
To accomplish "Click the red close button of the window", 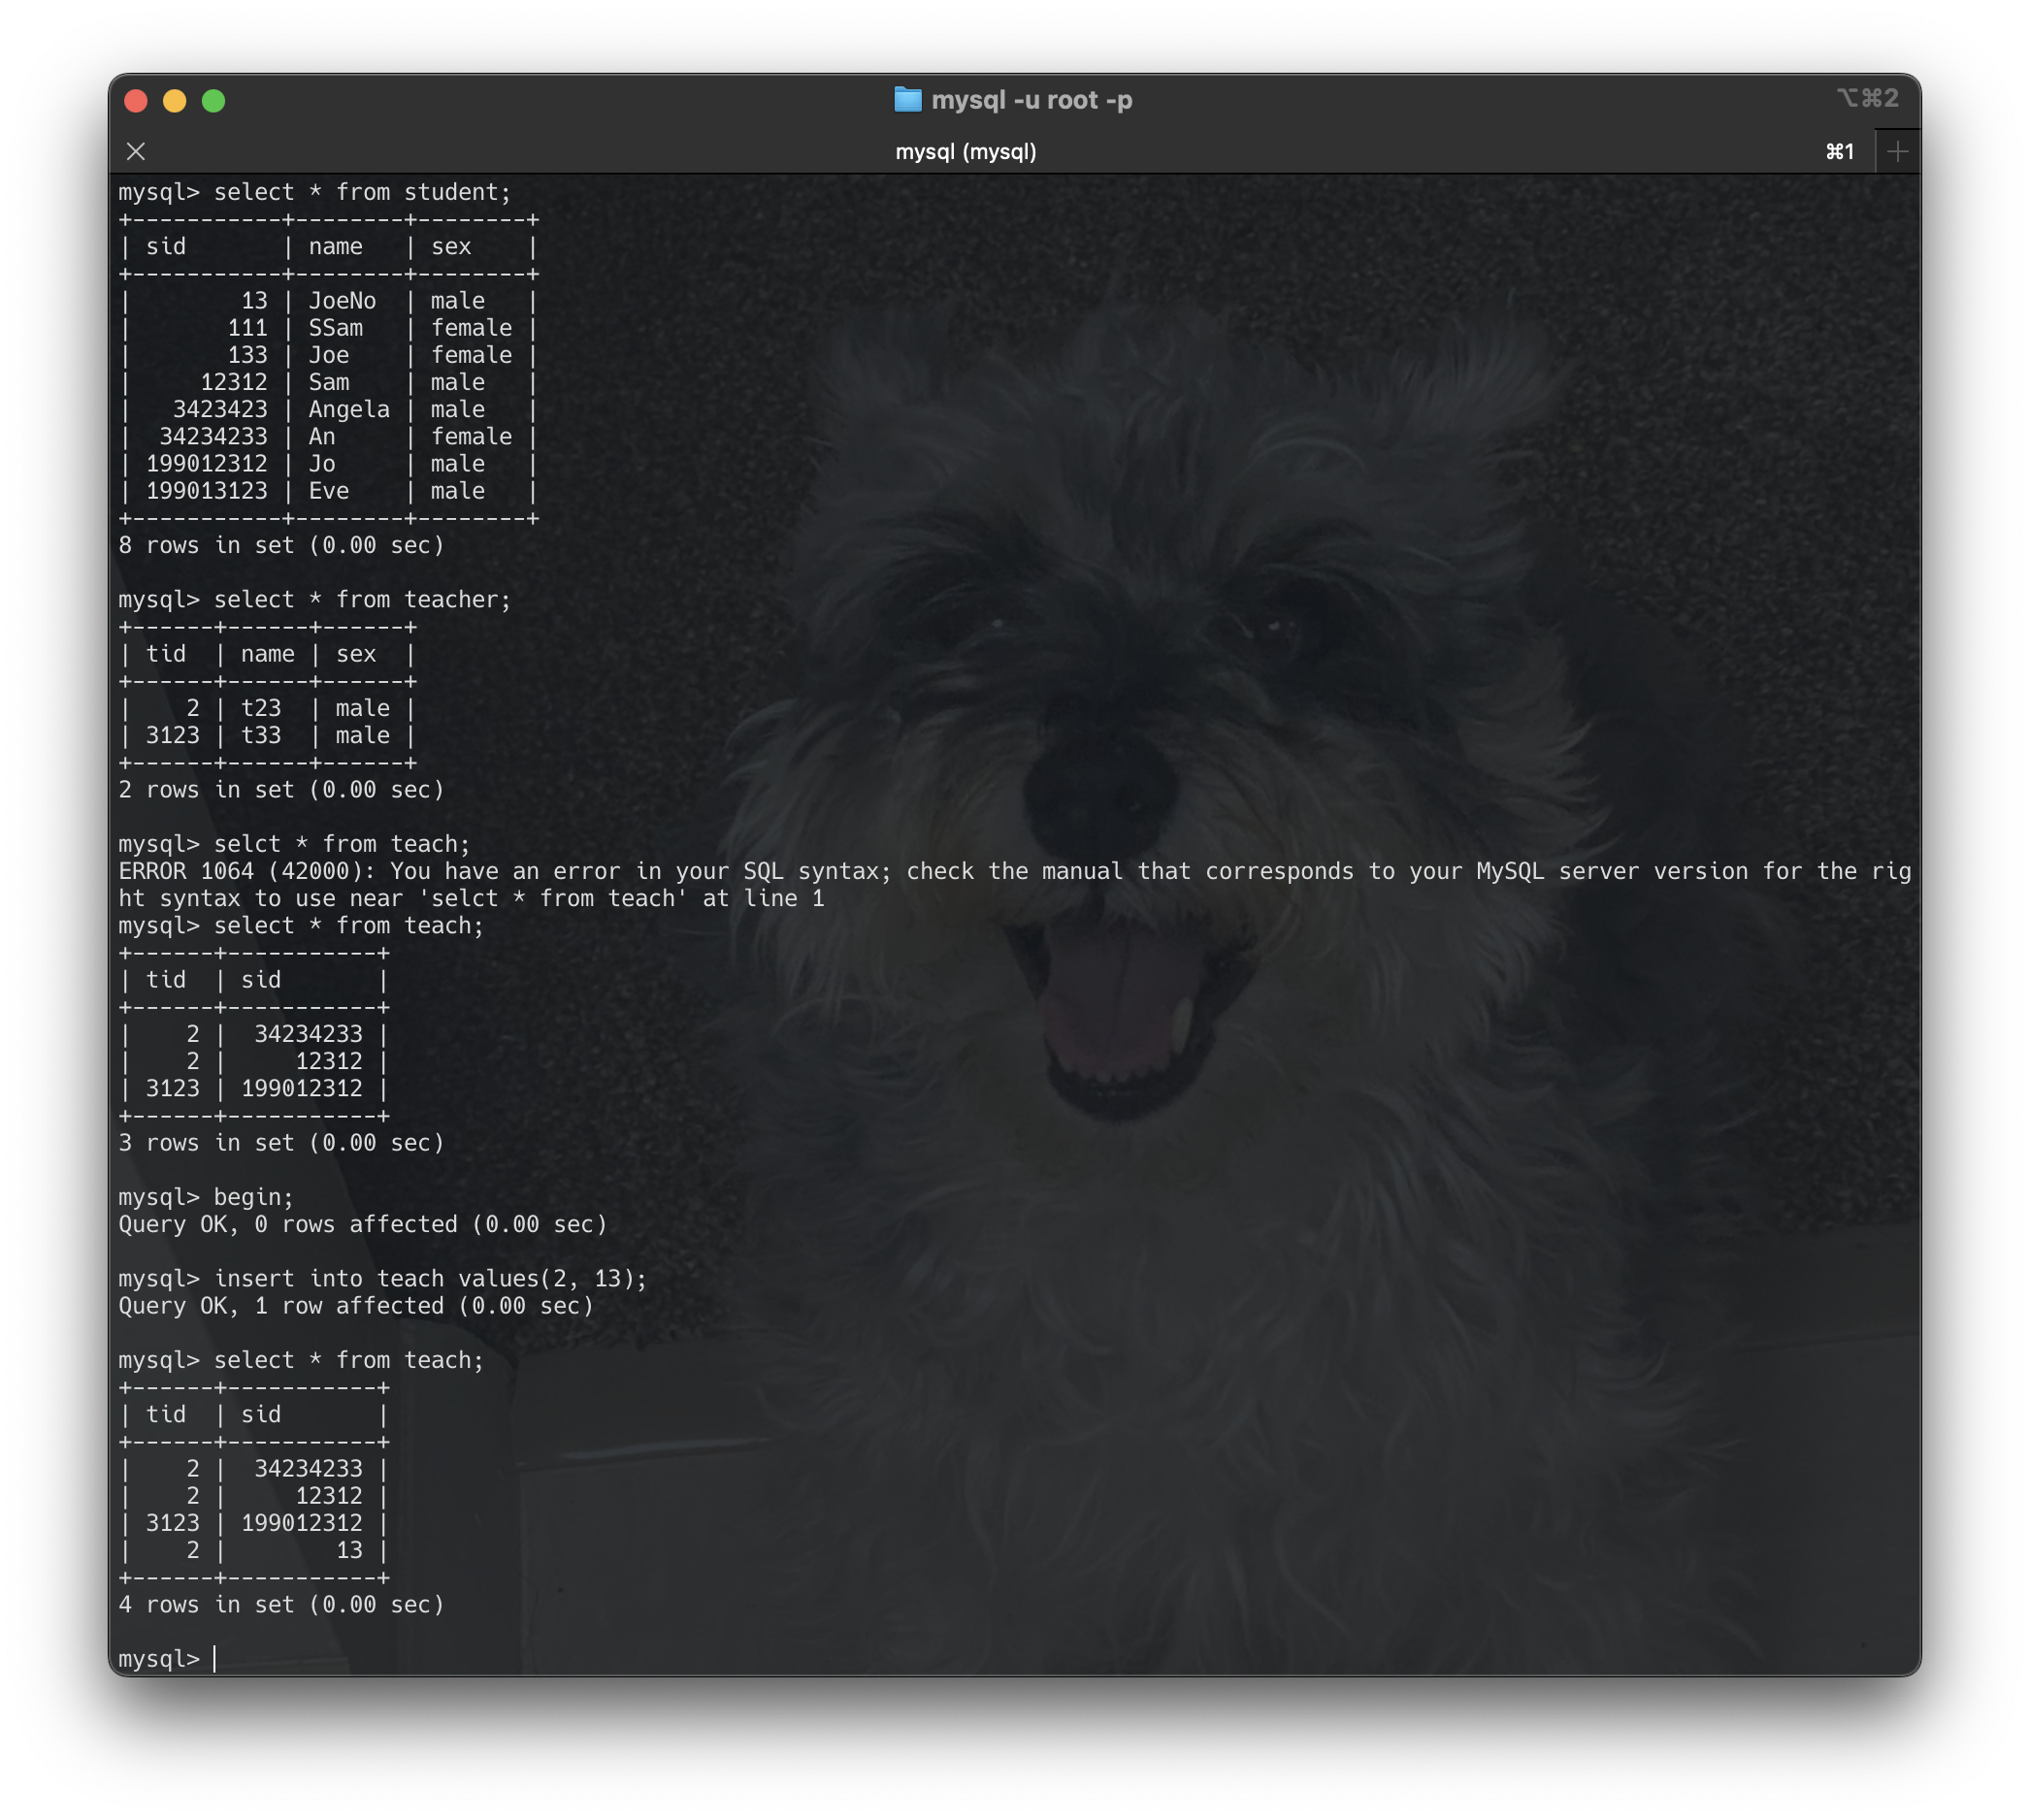I will tap(138, 100).
